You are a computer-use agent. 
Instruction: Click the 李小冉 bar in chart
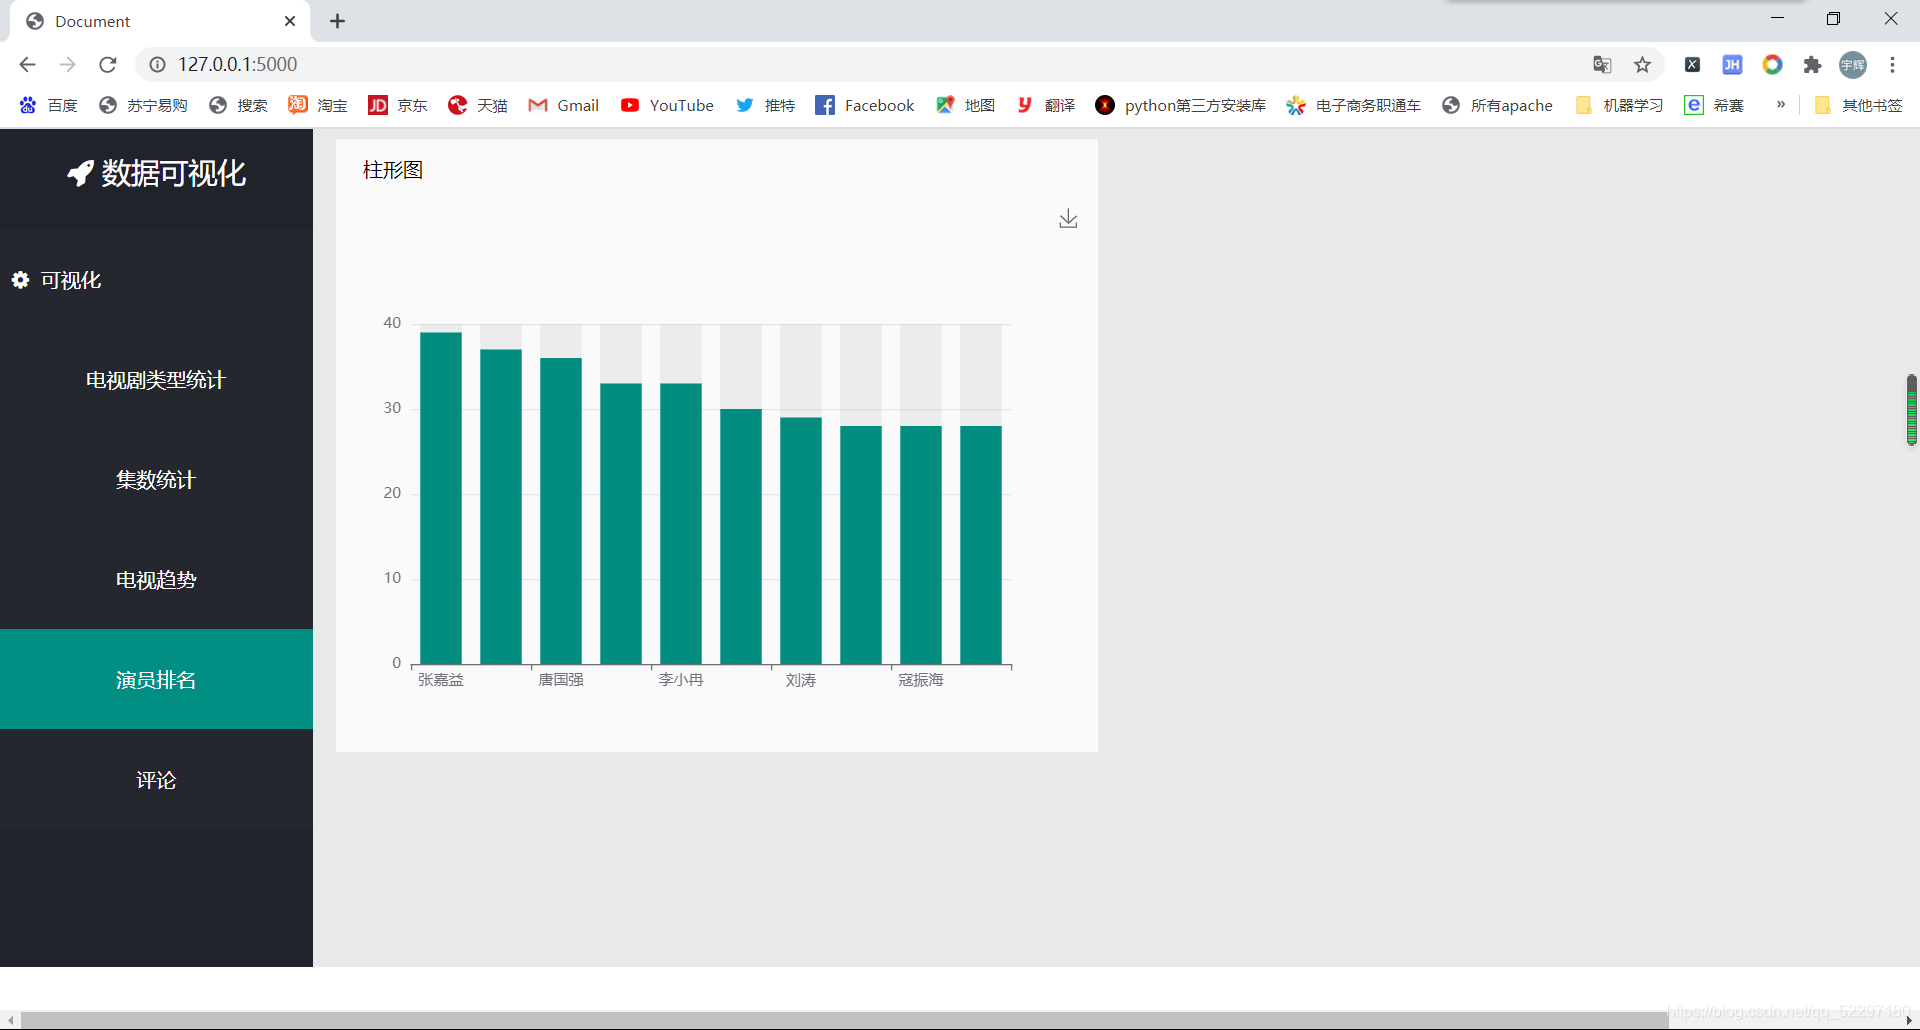[681, 524]
